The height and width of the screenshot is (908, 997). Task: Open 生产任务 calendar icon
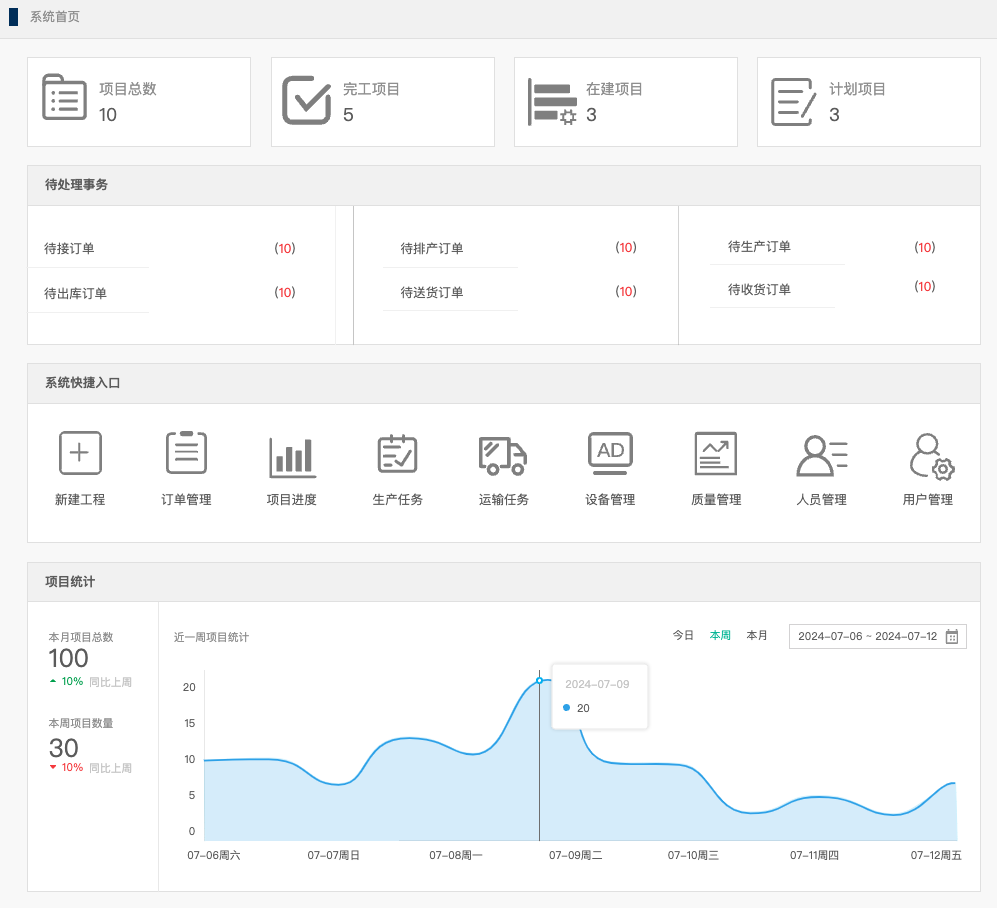(x=397, y=453)
